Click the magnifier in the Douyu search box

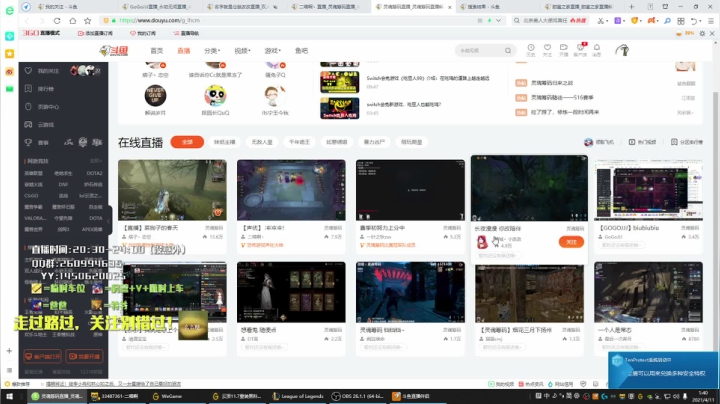point(508,50)
